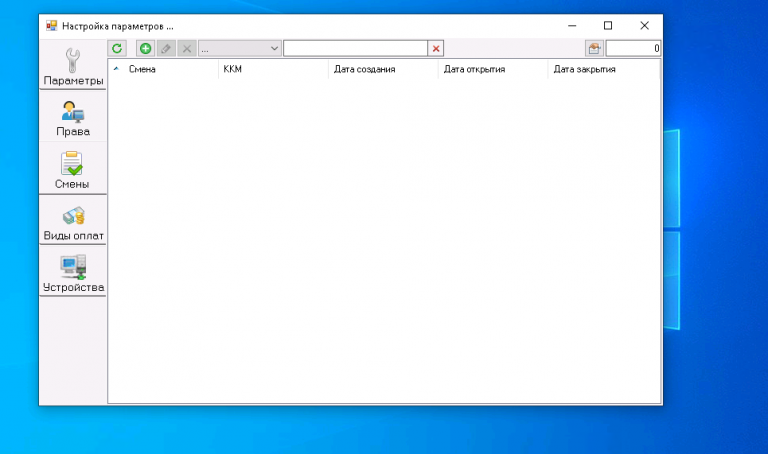Open the Виды оплат payment types section

point(73,220)
